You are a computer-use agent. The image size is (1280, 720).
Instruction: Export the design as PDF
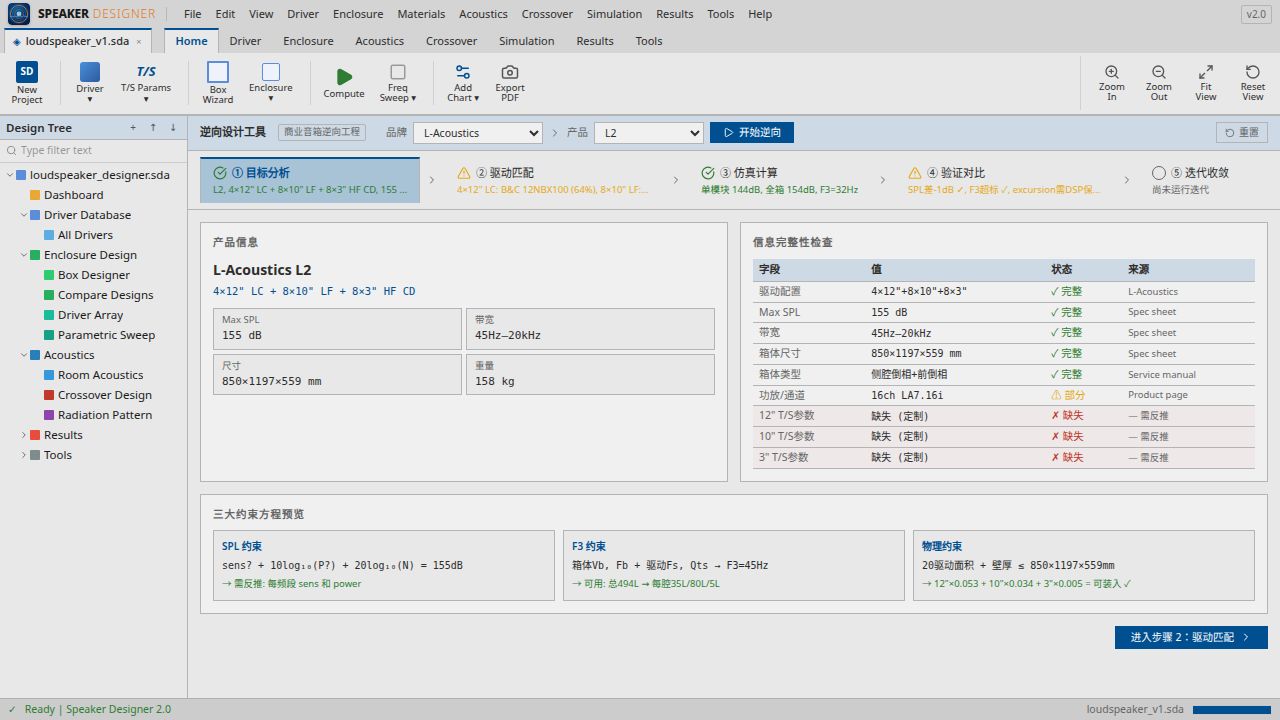point(510,82)
